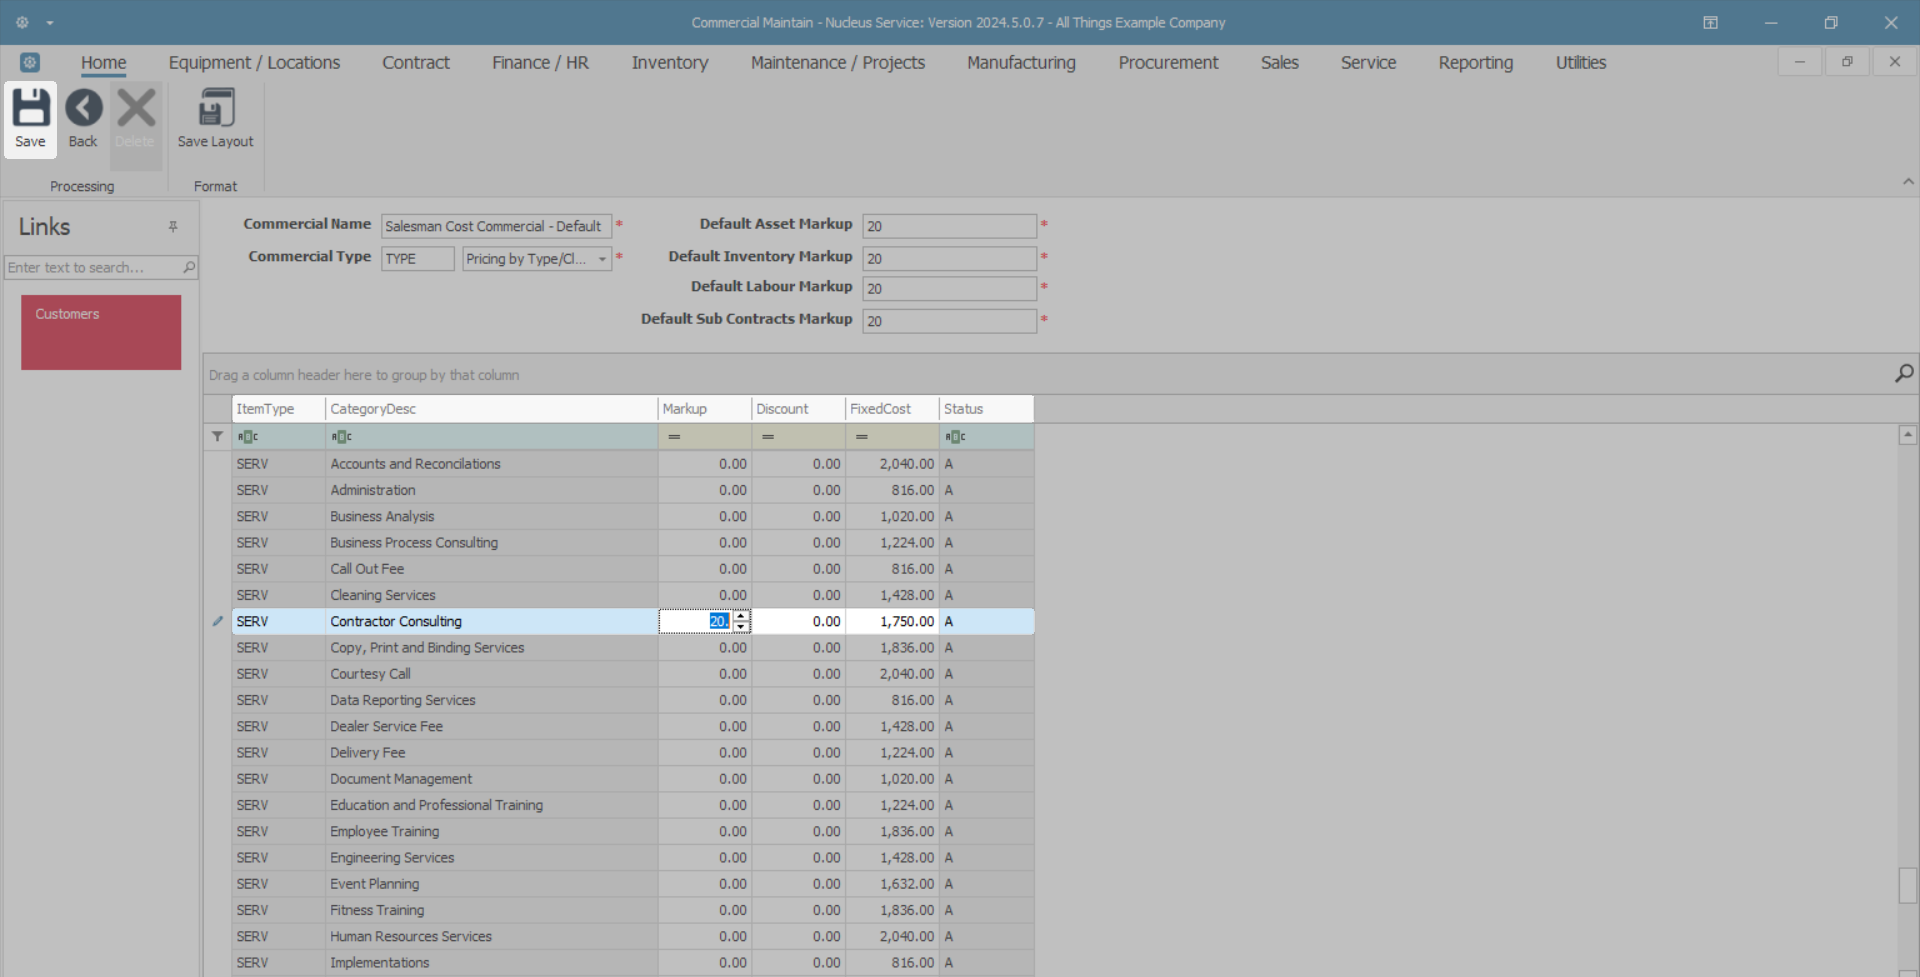Collapse the ribbon with the chevron
The image size is (1920, 977).
pos(1908,182)
